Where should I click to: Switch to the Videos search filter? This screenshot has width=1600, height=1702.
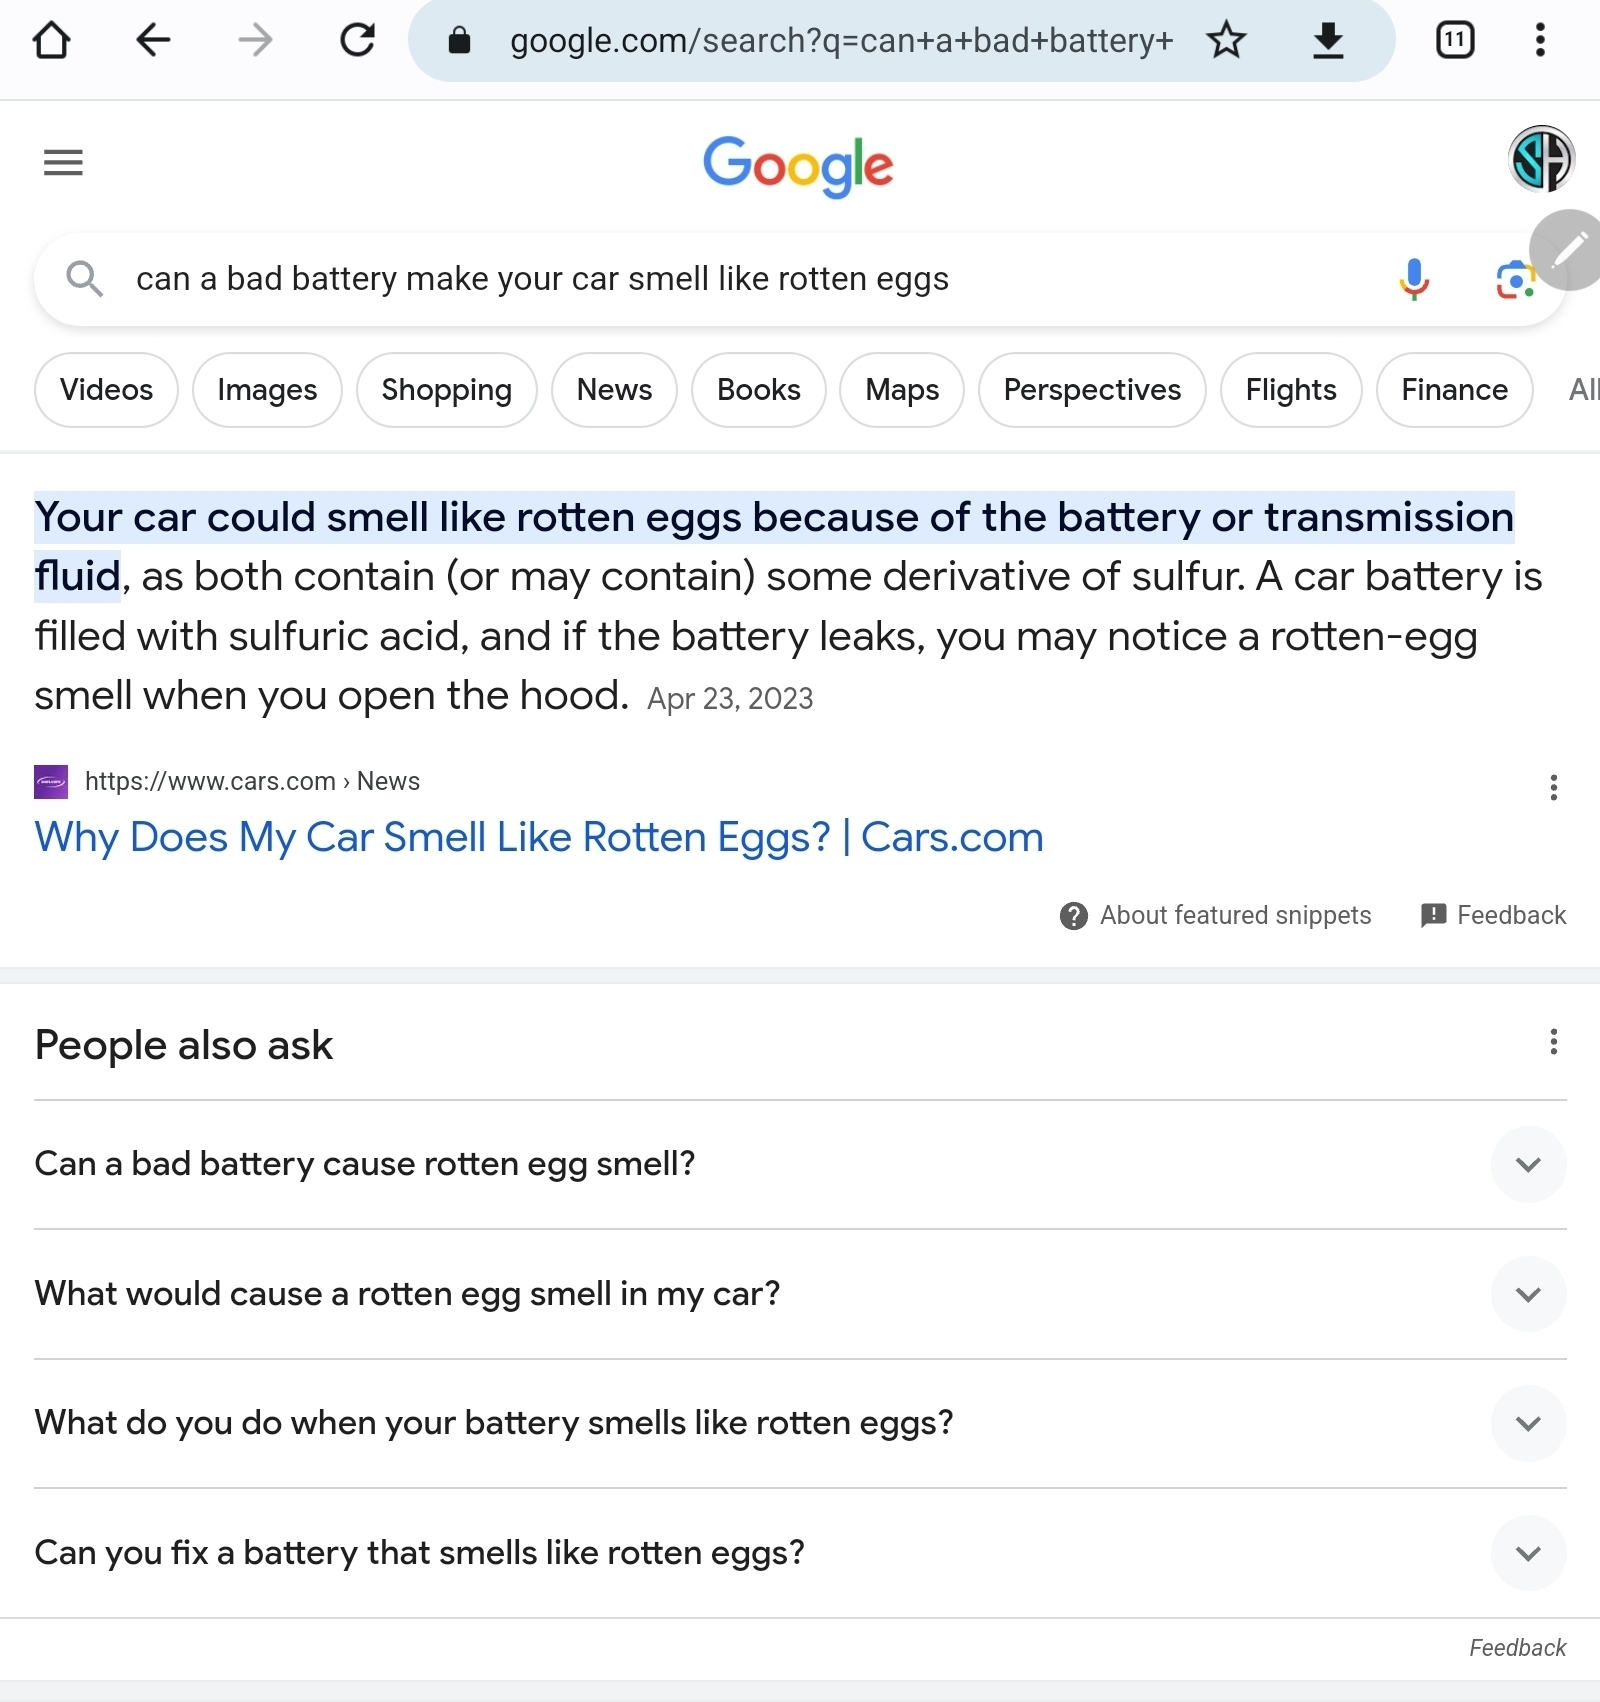point(106,390)
